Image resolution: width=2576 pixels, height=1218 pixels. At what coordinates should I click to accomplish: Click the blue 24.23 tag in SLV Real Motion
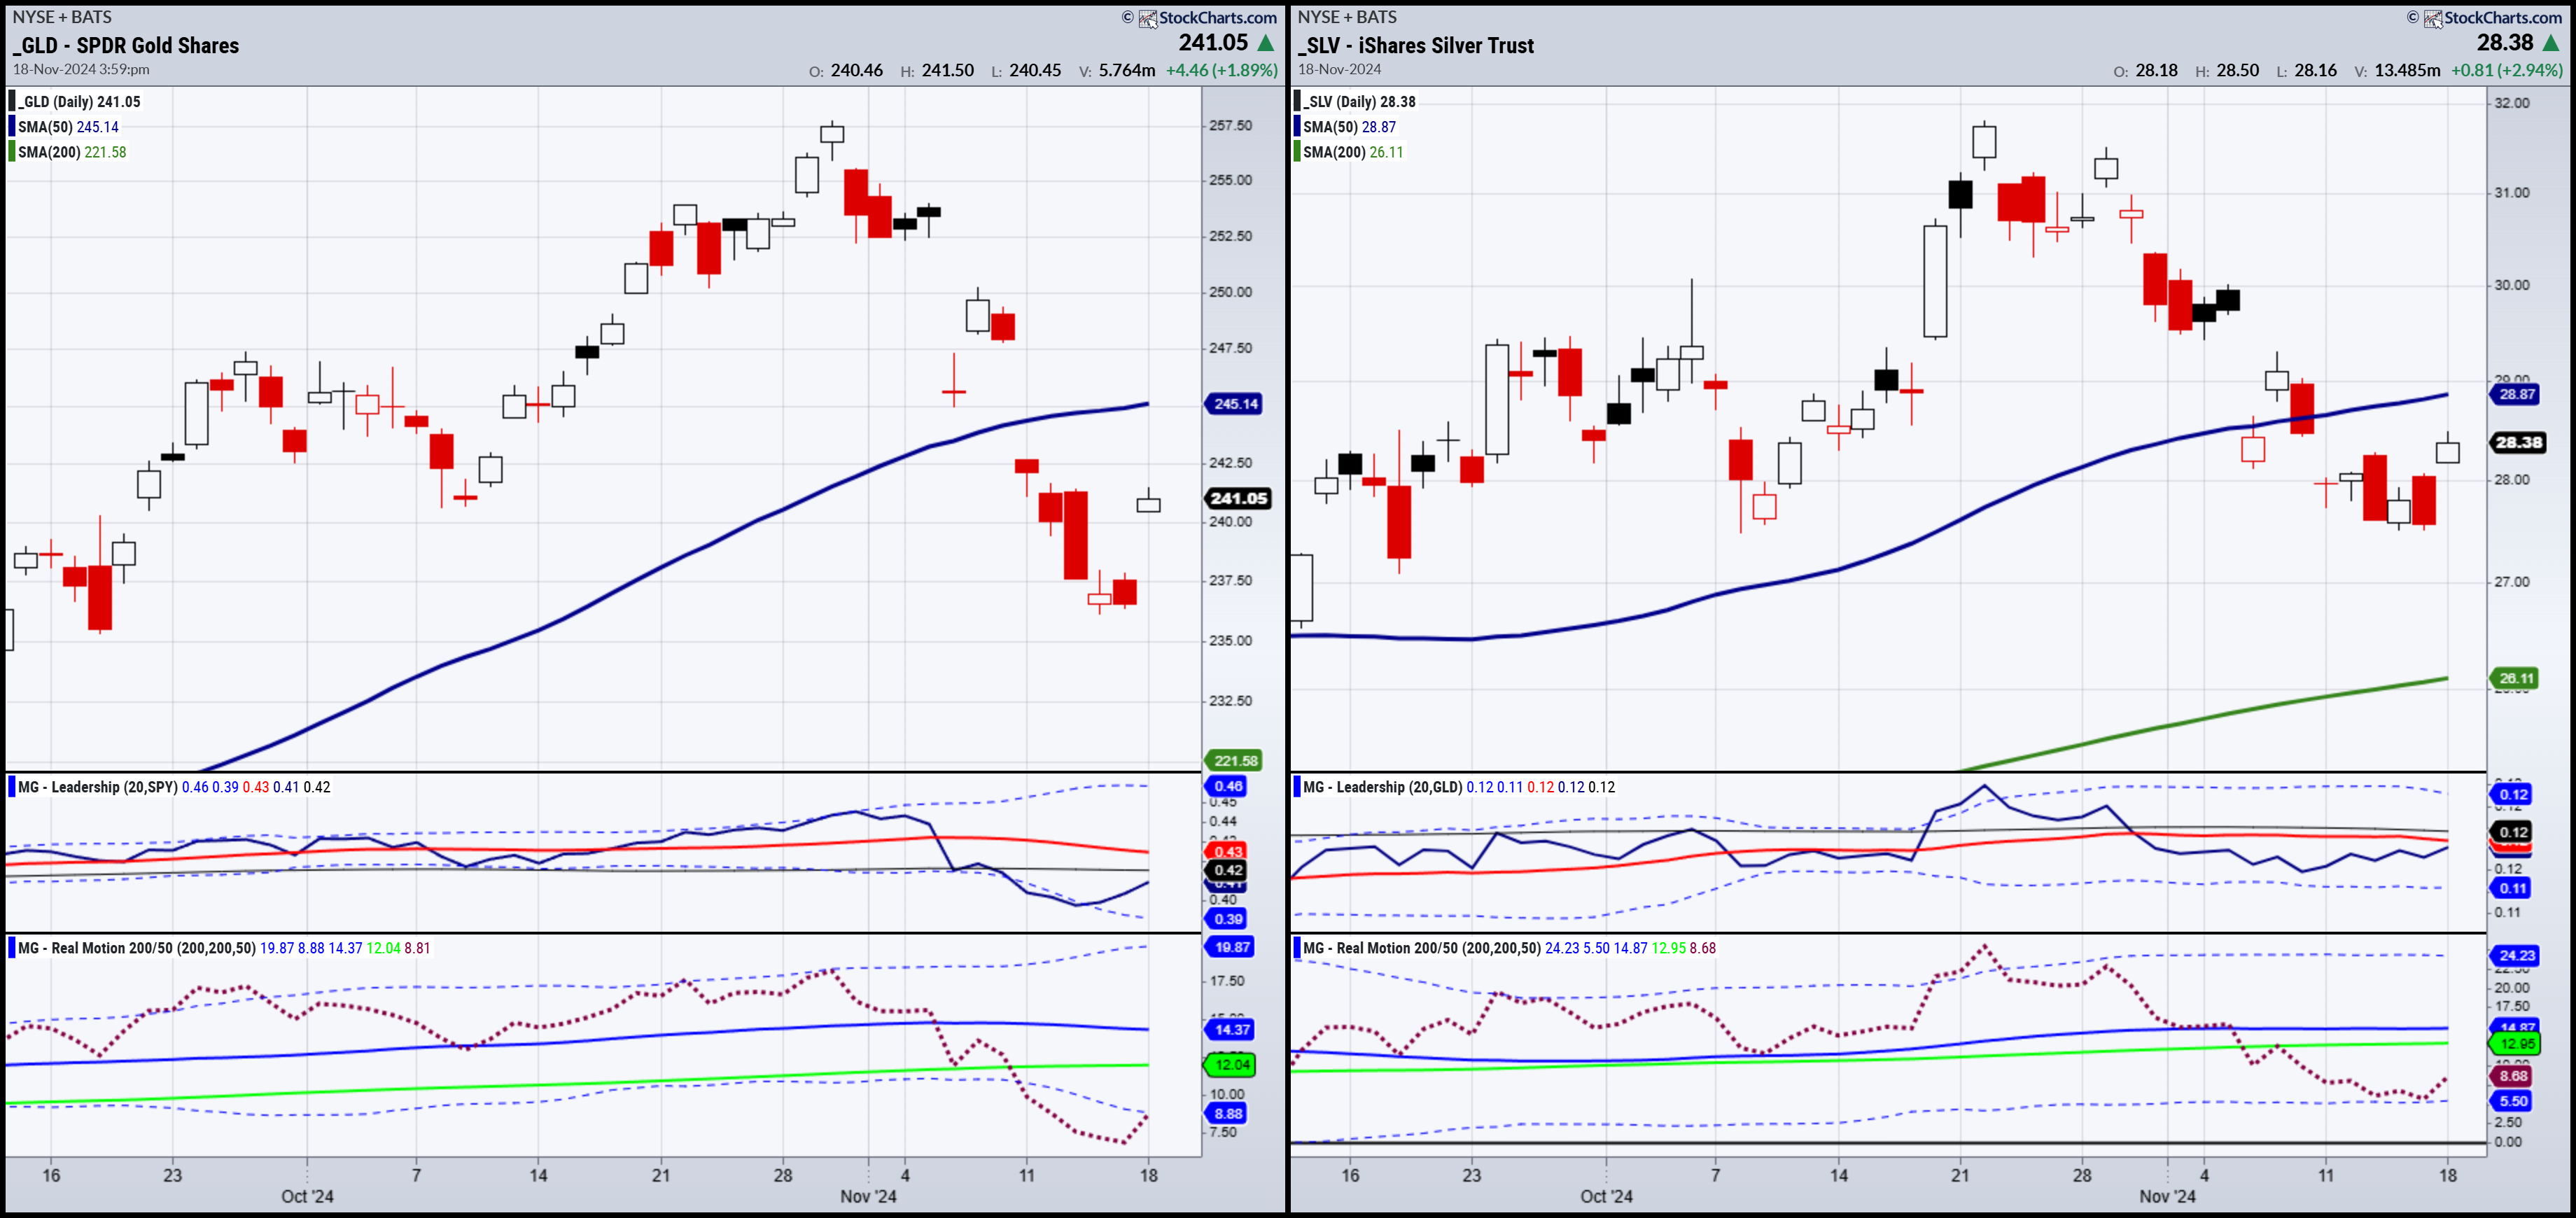click(x=2516, y=955)
